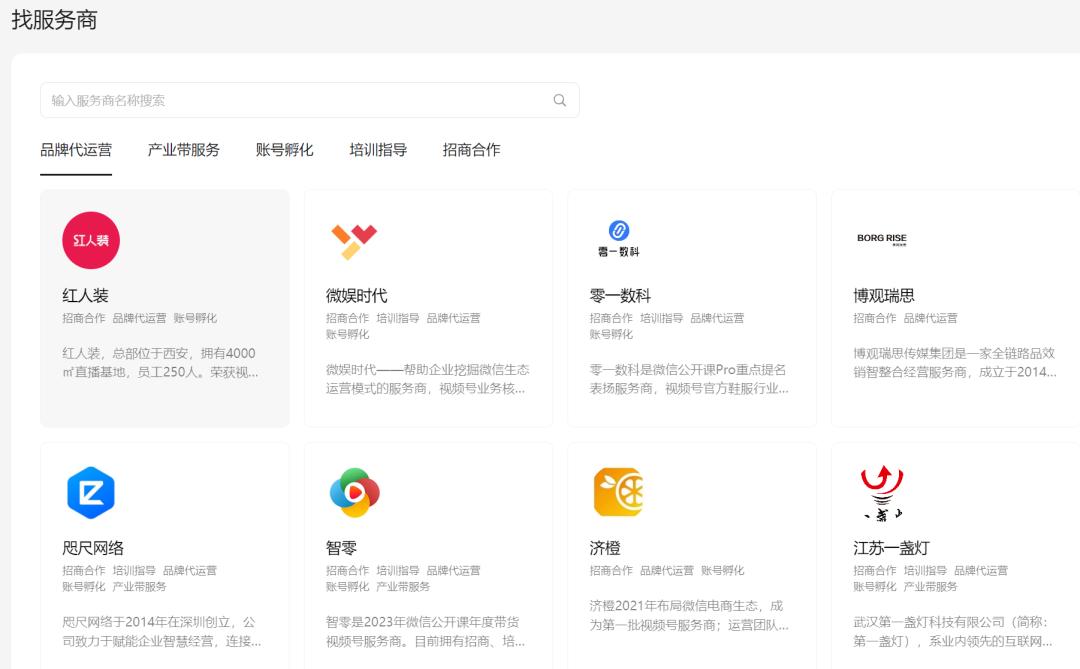
Task: Click the 产业带服务 tag under 咫尺网络
Action: coord(139,586)
